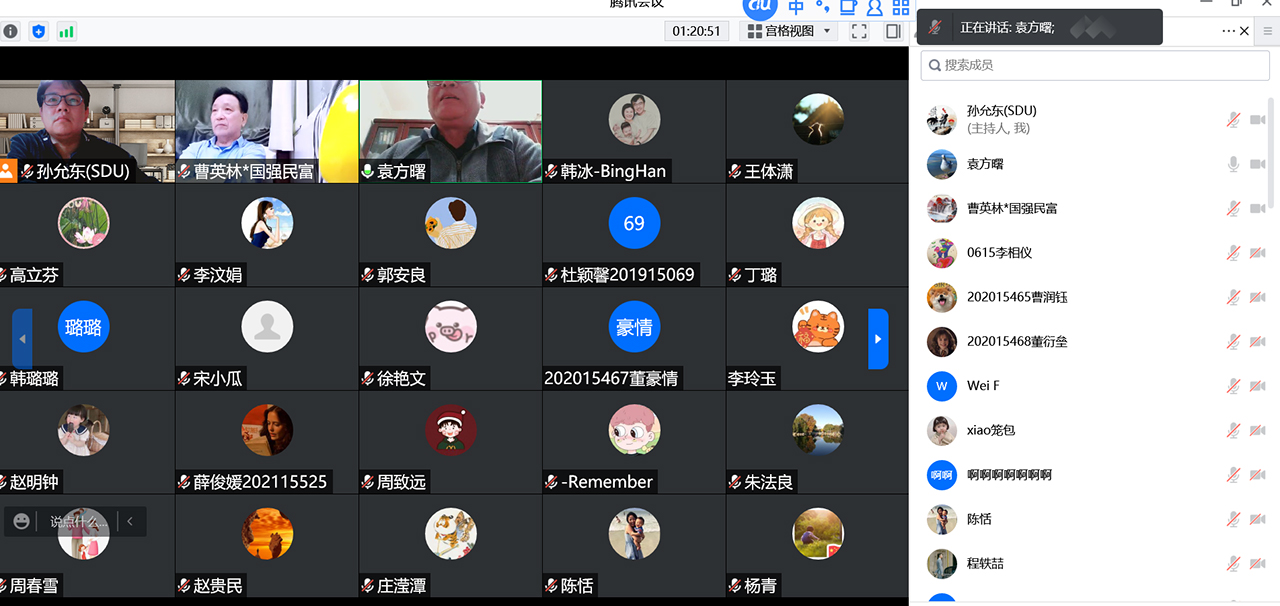Click the muted microphone in speaking banner
The width and height of the screenshot is (1280, 606).
point(935,28)
